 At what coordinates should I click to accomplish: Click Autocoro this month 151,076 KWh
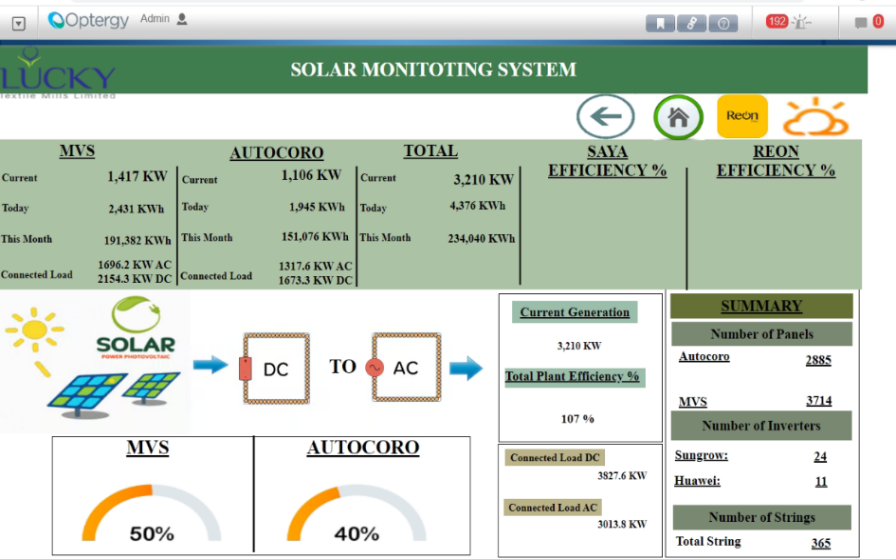(315, 237)
